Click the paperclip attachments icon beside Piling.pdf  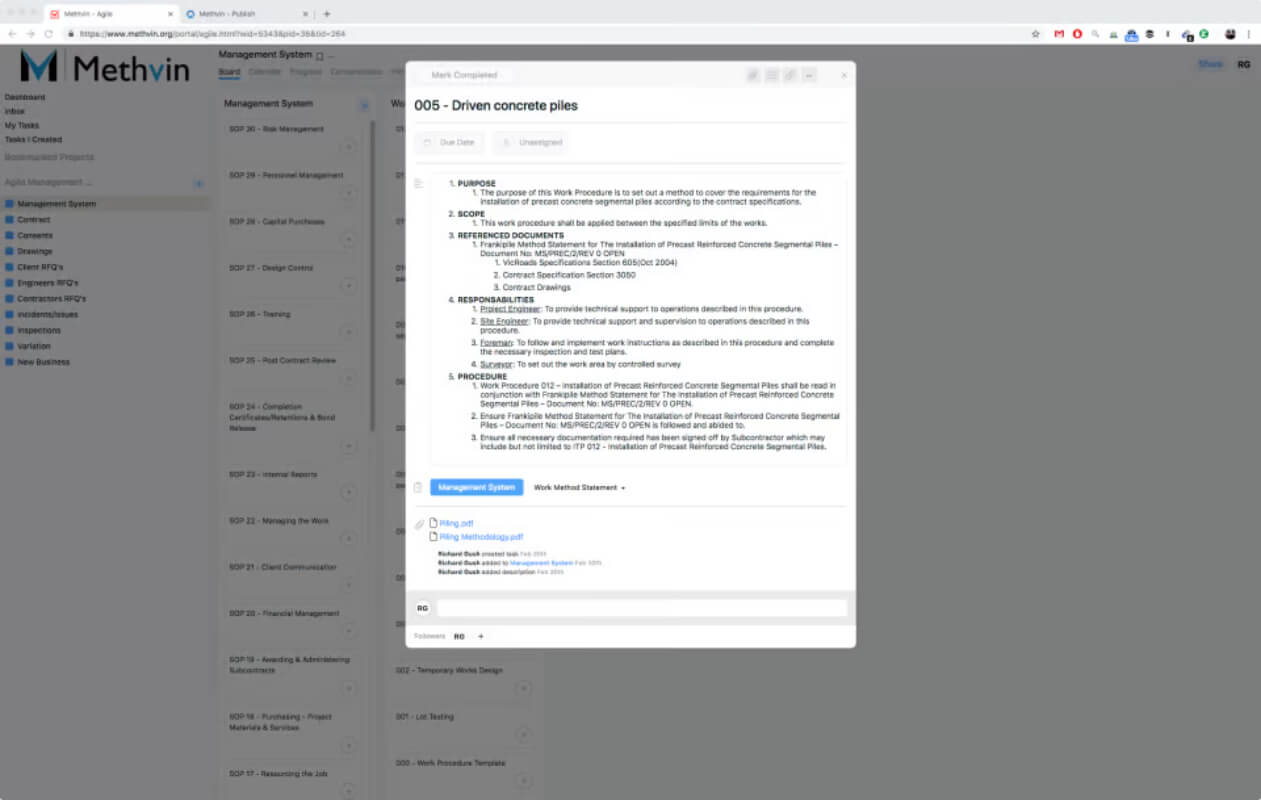tap(420, 524)
